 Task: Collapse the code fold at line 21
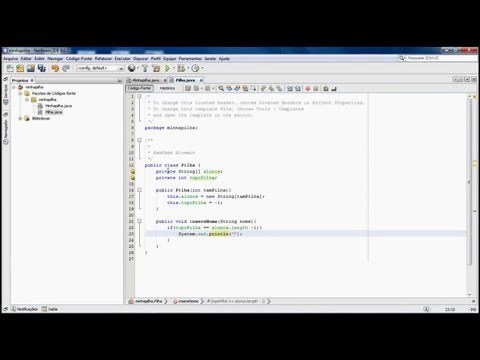tap(139, 221)
